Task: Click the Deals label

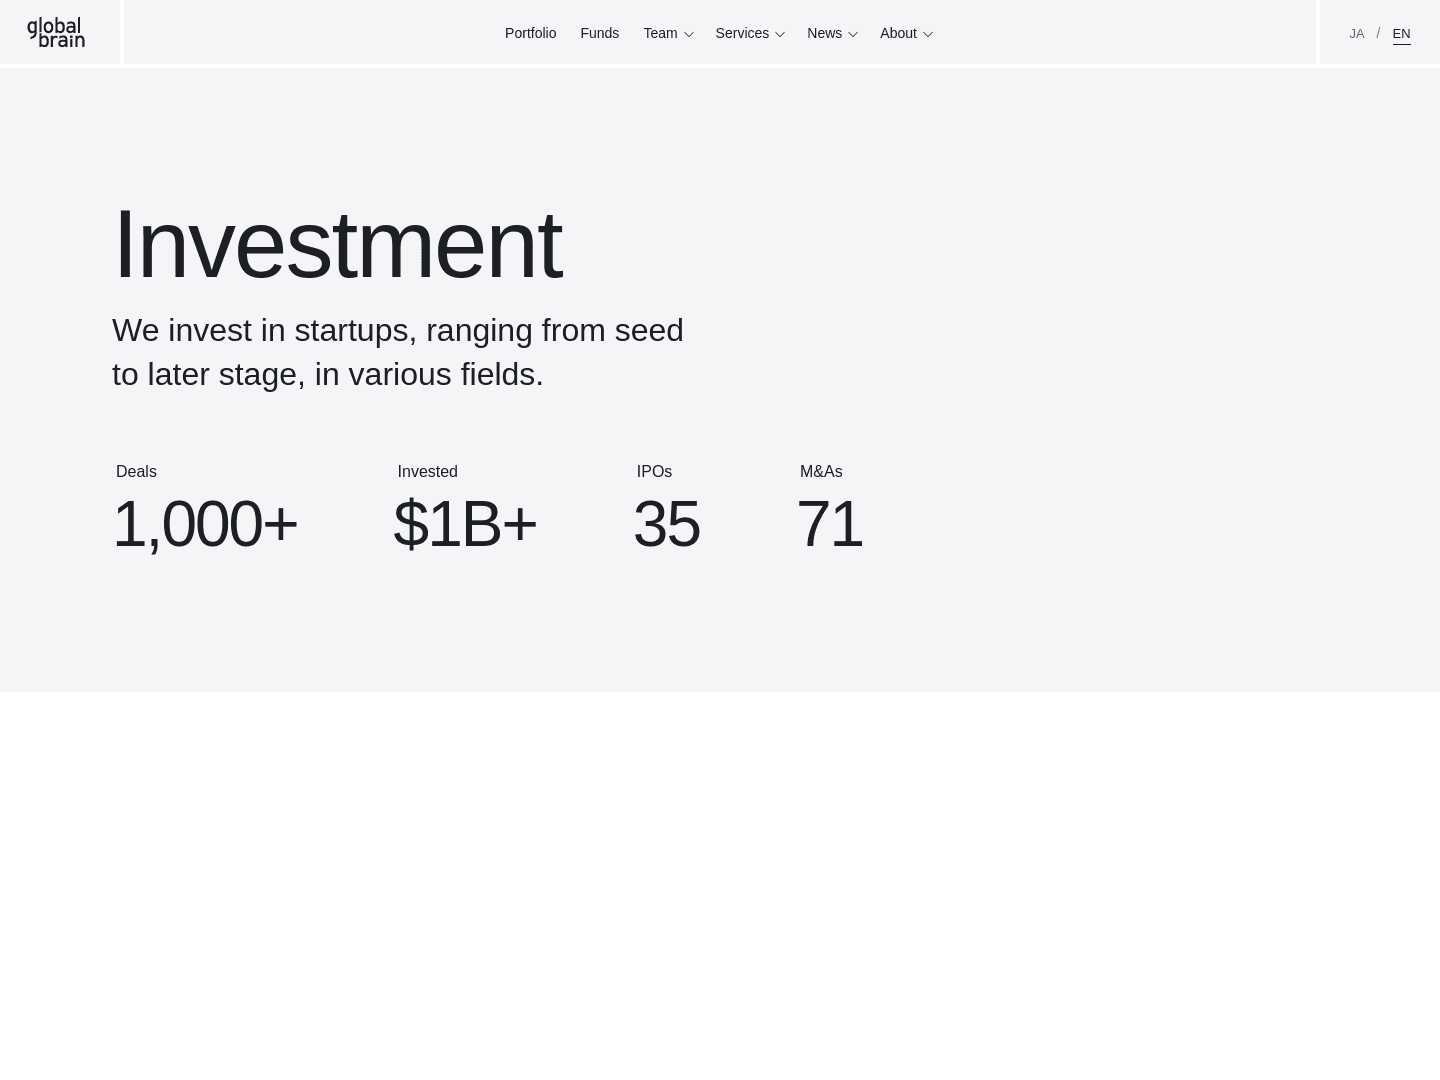Action: 136,471
